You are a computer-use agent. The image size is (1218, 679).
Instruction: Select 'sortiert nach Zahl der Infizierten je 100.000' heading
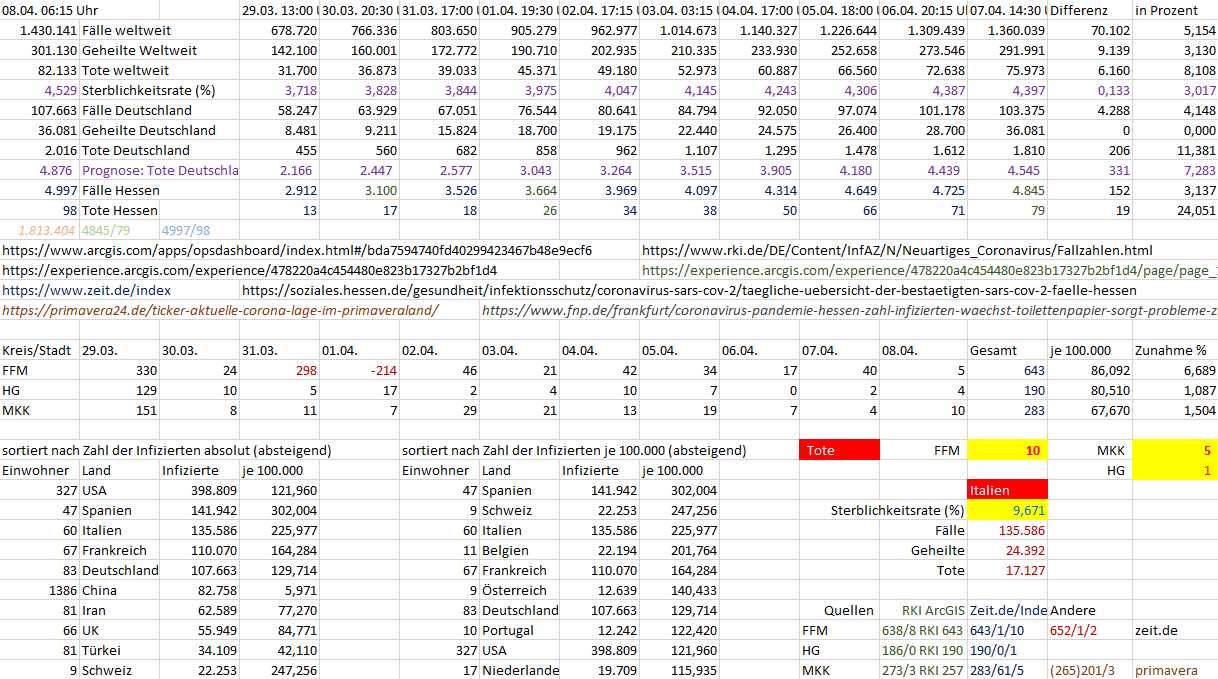pos(573,450)
